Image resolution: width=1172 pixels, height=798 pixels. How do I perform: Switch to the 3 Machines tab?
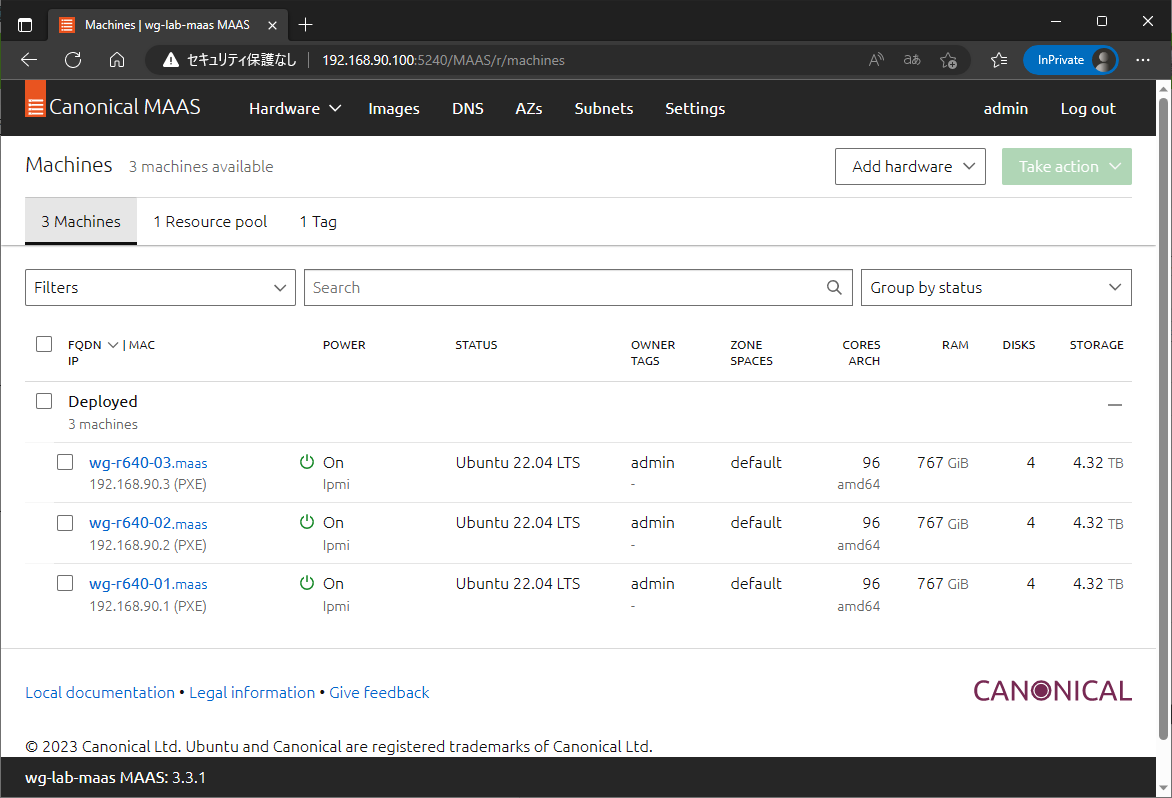pos(81,221)
